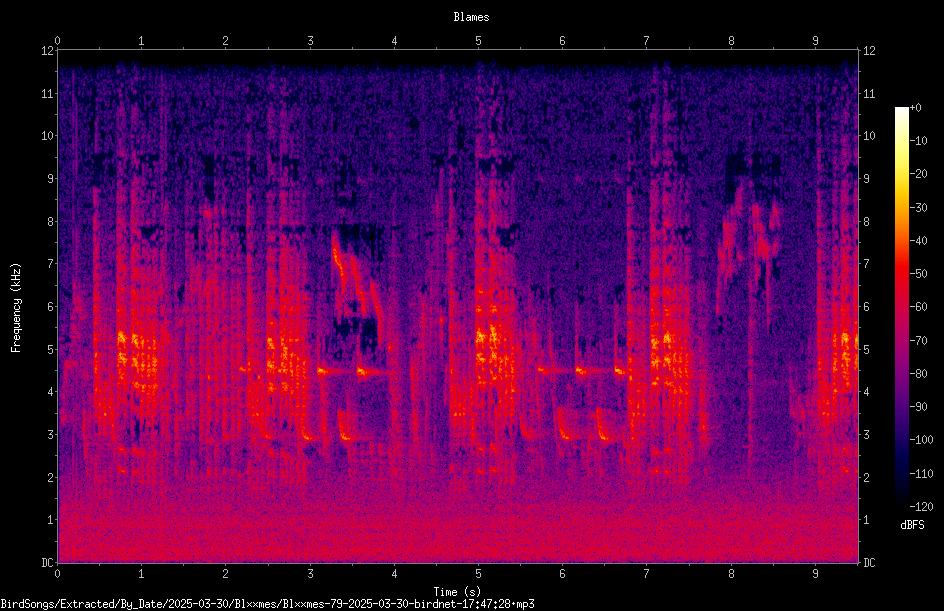Click the dBFS color scale gradient bar
Image resolution: width=944 pixels, height=611 pixels.
902,307
